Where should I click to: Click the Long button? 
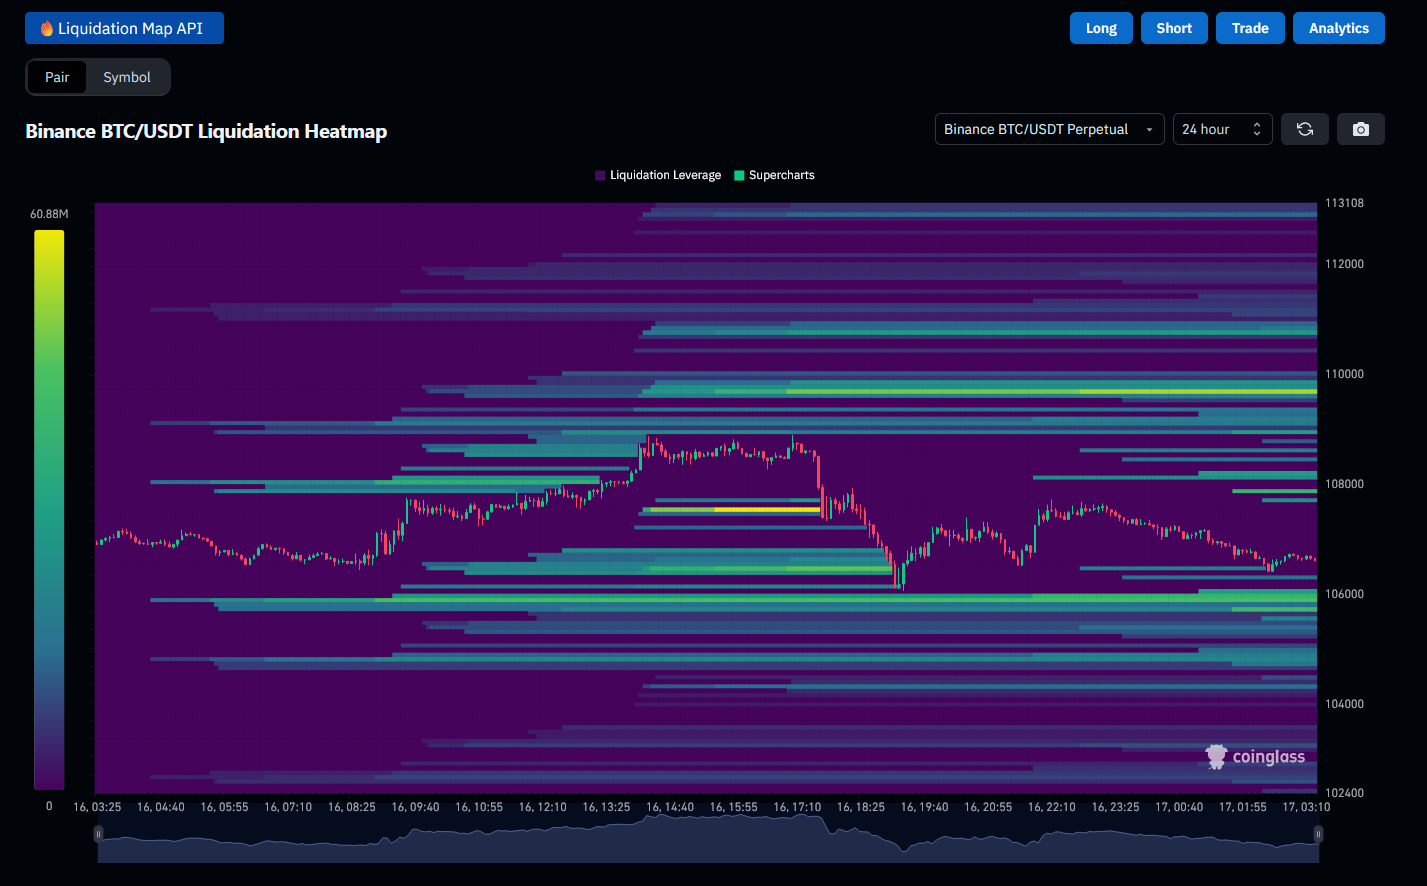click(1101, 28)
